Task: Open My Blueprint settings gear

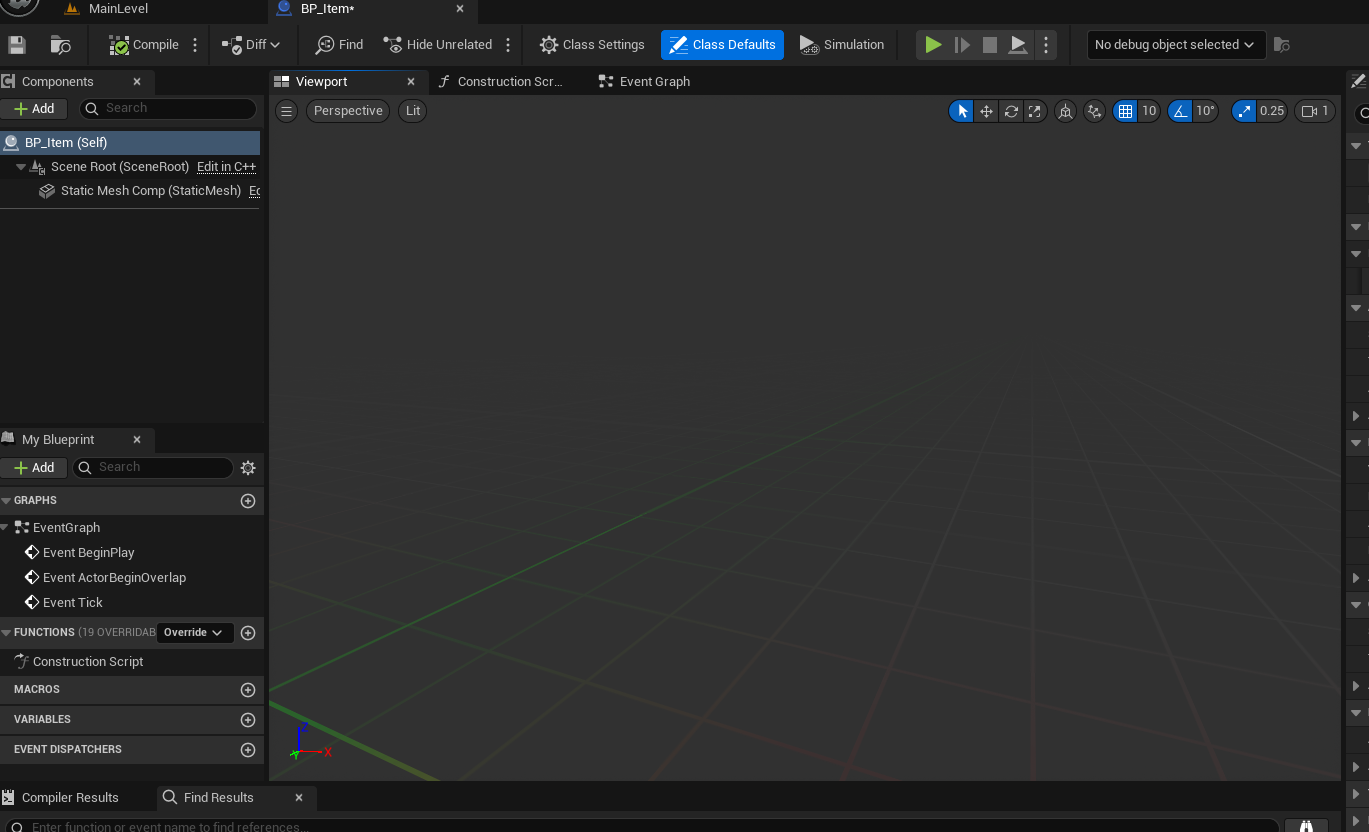Action: (248, 467)
